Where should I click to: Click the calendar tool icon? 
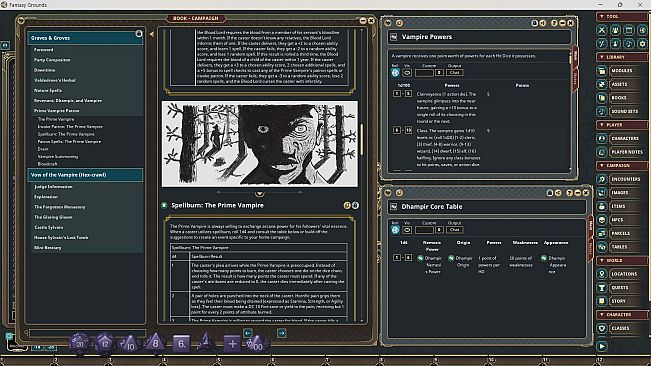coord(629,30)
